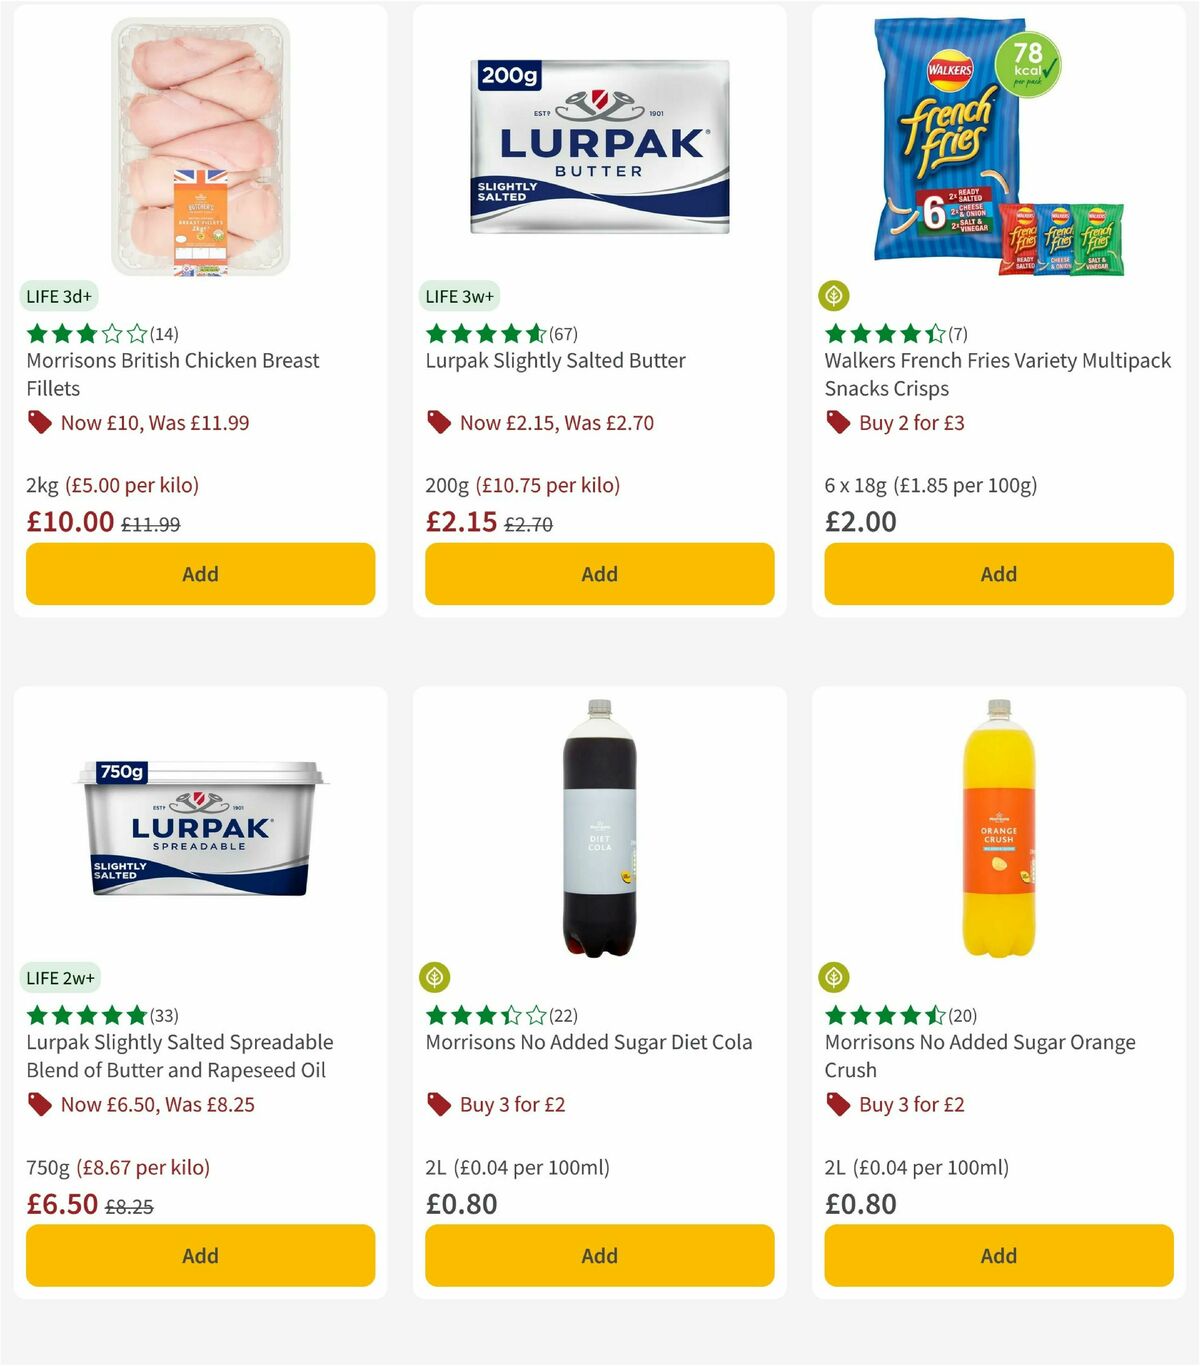Click the red tag icon beside Buy 3 for £2 cola deal

click(x=437, y=1104)
